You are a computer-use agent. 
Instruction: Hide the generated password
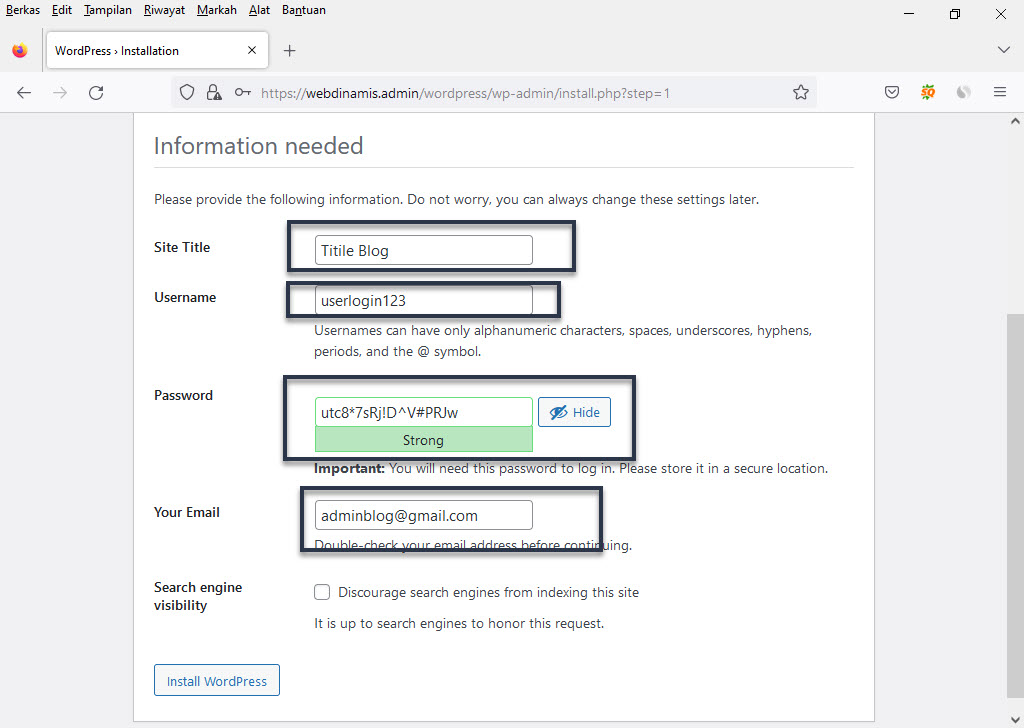[x=574, y=411]
